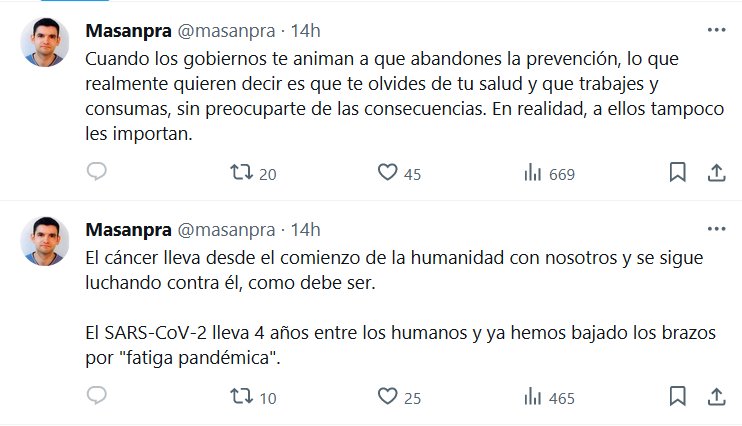Open the 14h timestamp of first tweet
Image resolution: width=742 pixels, height=426 pixels.
(x=304, y=30)
